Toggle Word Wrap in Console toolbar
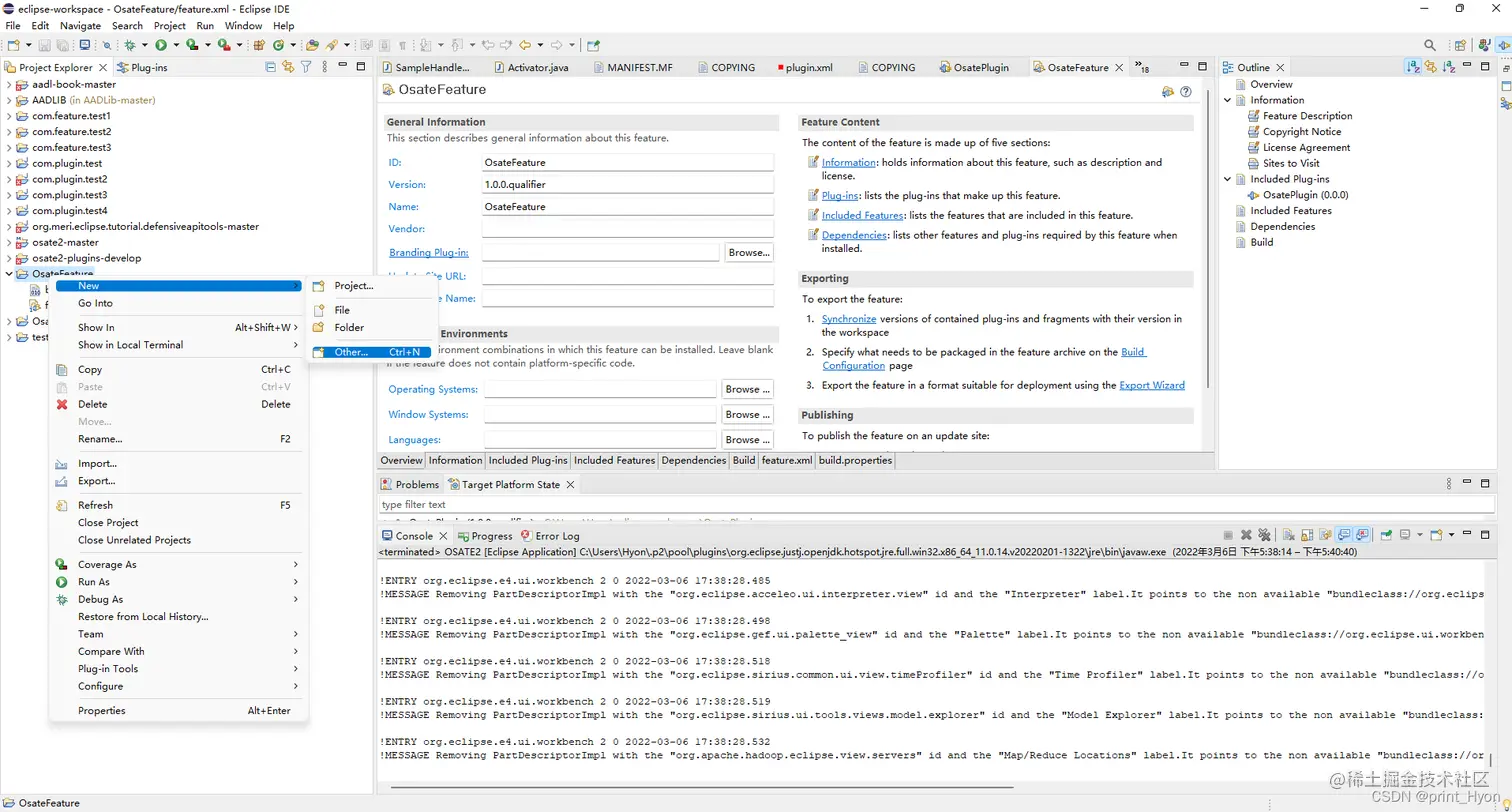1512x812 pixels. tap(1325, 535)
